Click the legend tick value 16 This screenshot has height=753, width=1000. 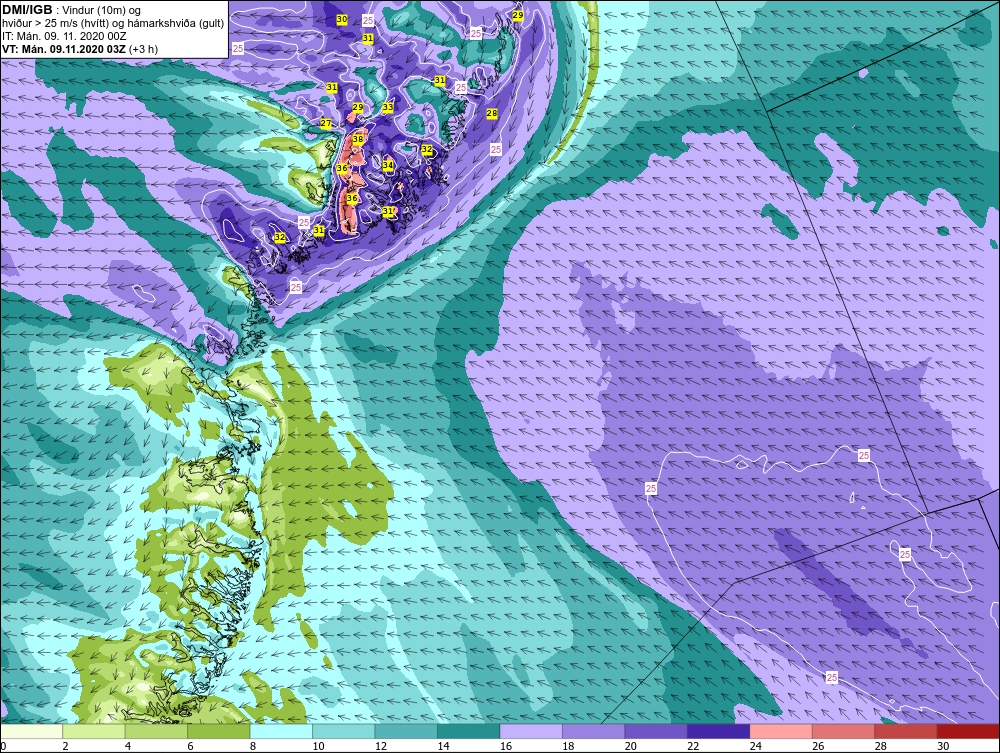506,746
